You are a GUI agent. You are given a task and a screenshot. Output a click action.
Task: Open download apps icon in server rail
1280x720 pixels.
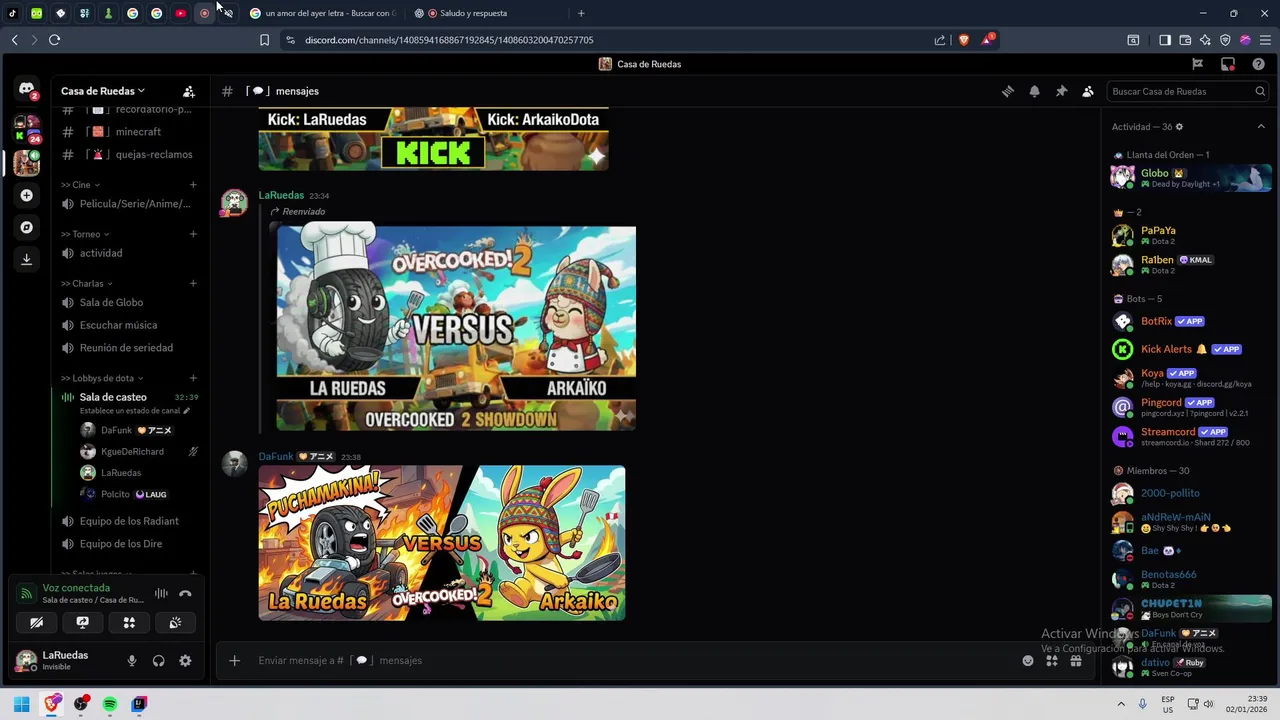point(27,259)
